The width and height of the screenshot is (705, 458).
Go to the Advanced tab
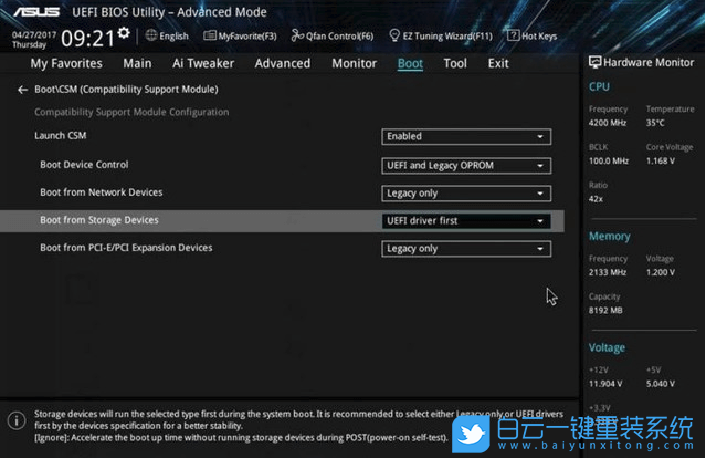click(x=282, y=63)
